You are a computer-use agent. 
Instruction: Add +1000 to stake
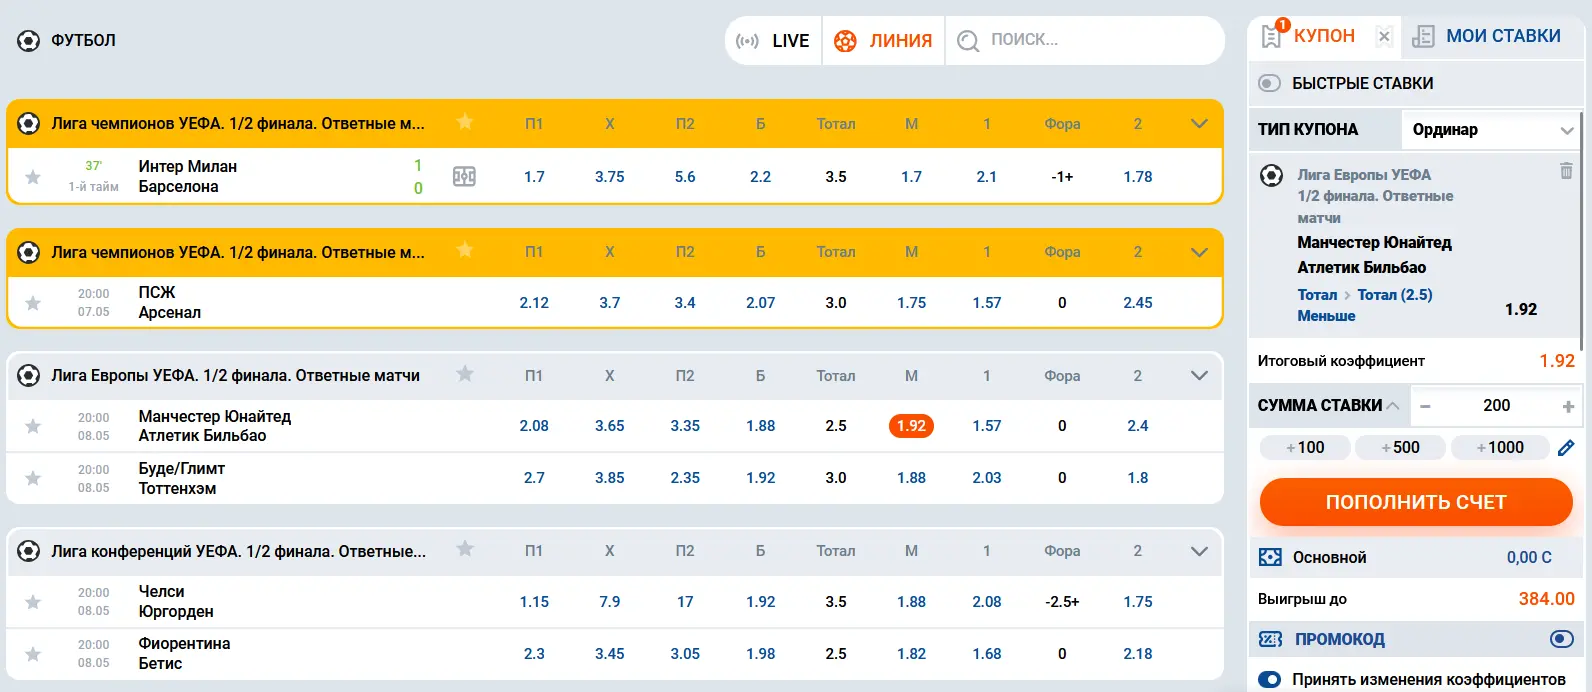[1500, 448]
